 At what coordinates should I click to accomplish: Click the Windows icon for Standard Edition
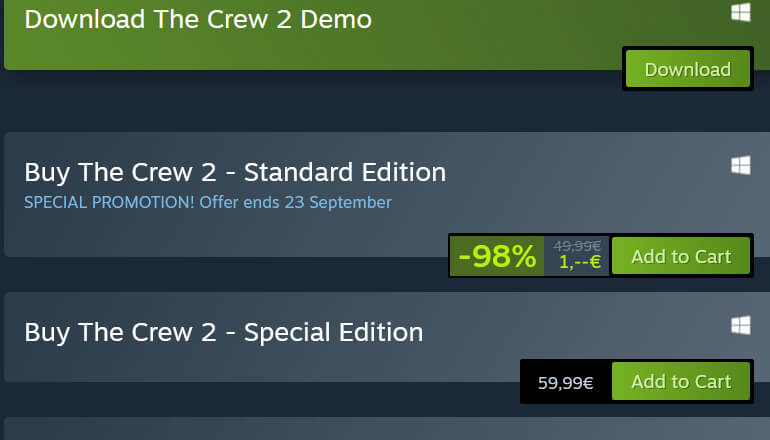coord(741,165)
